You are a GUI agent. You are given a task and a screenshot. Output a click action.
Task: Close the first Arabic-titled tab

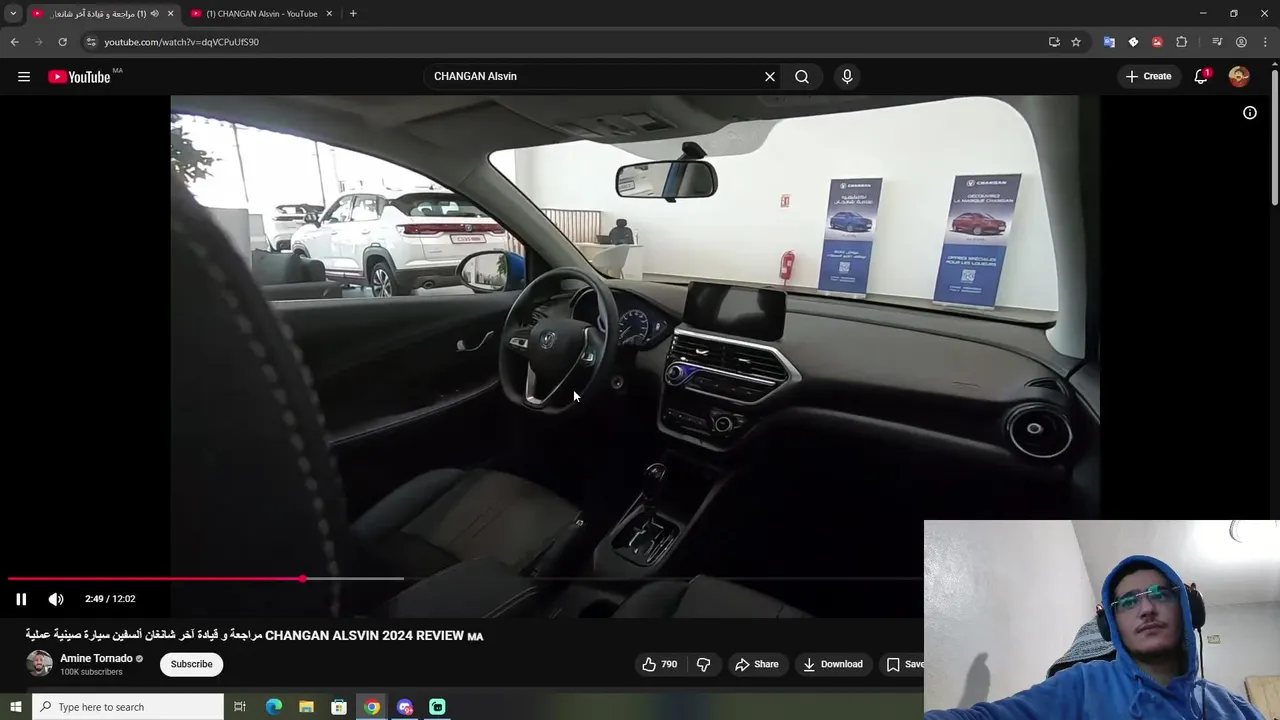coord(170,13)
